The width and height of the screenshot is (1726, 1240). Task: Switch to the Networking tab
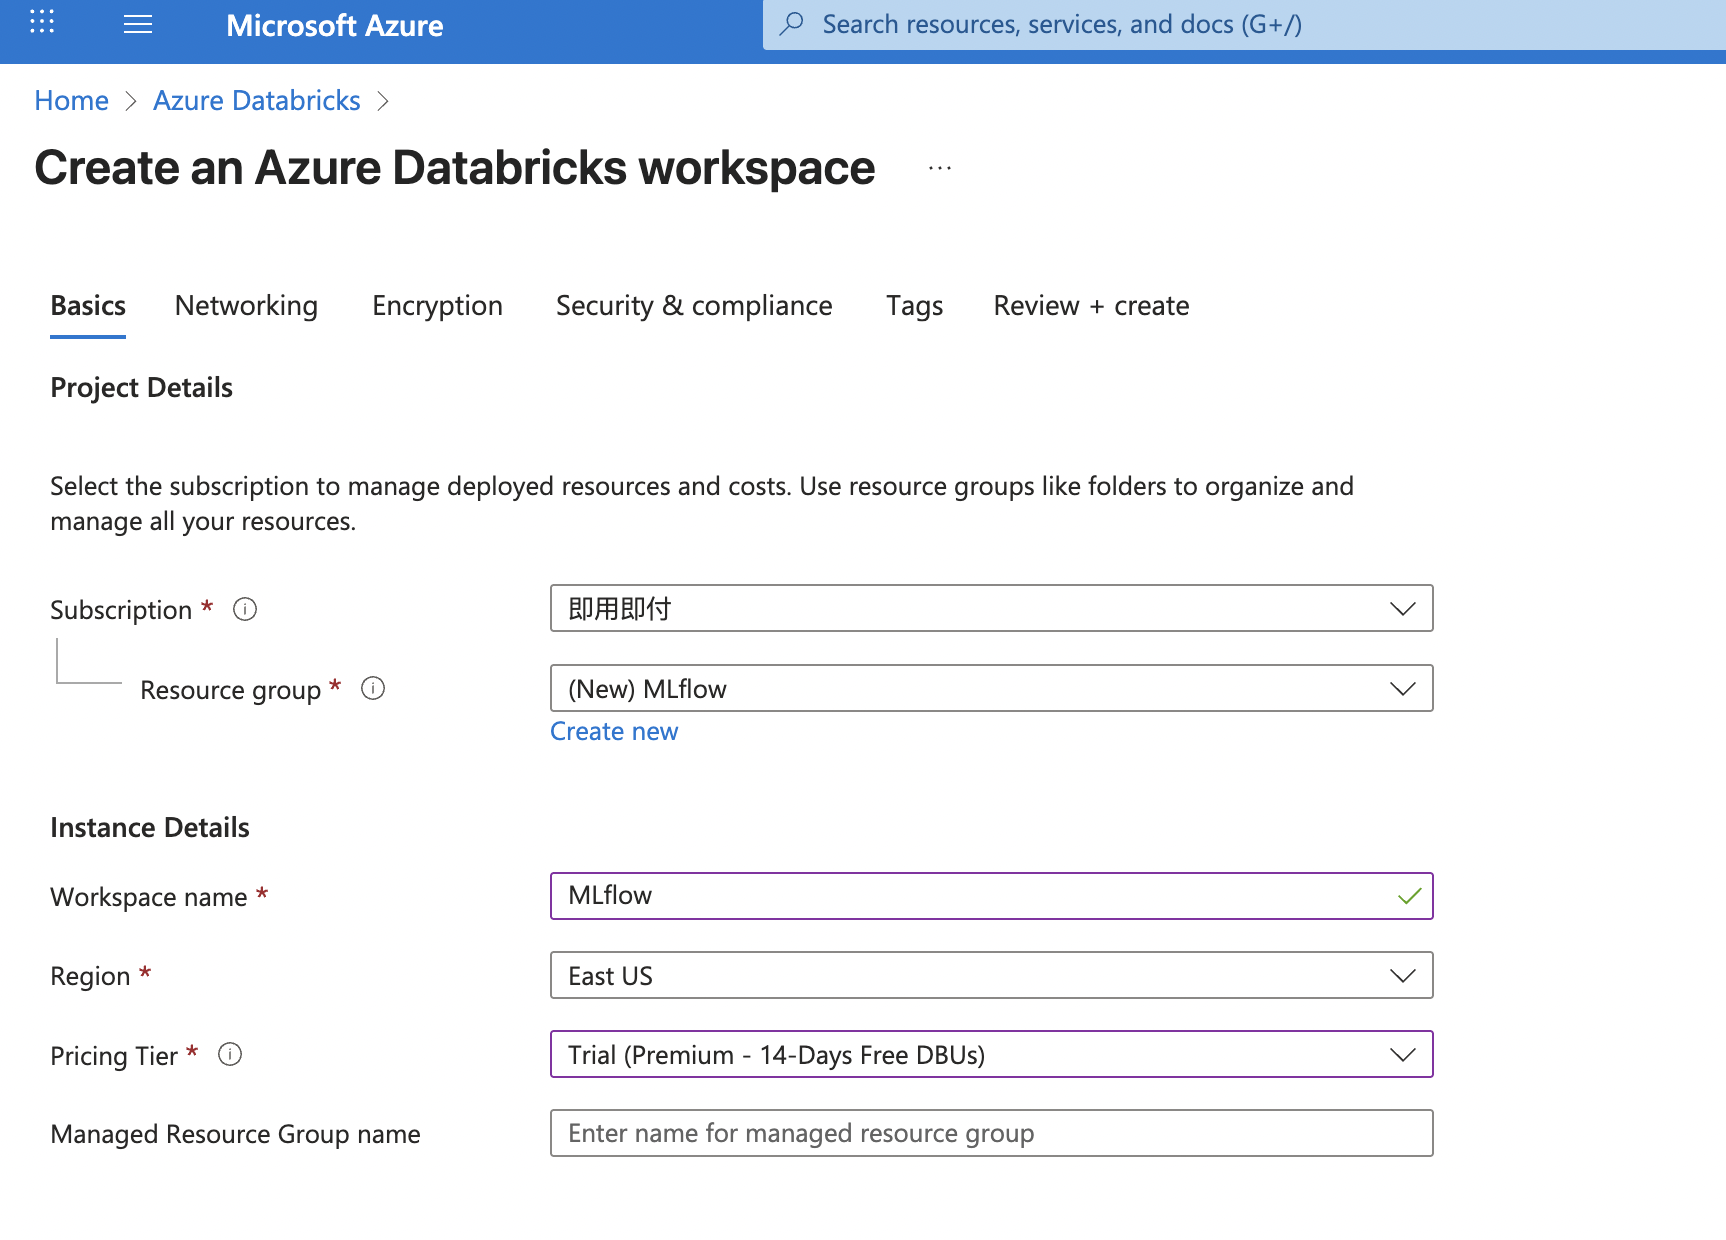point(247,306)
